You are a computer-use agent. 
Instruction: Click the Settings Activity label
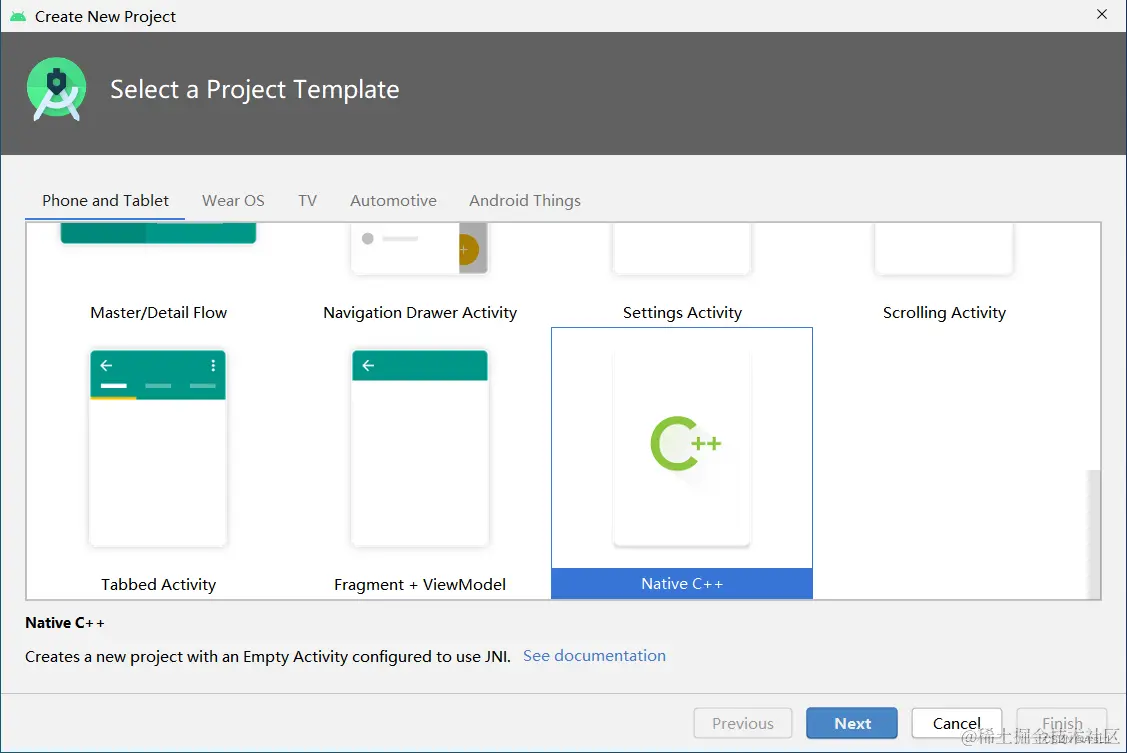pyautogui.click(x=682, y=313)
